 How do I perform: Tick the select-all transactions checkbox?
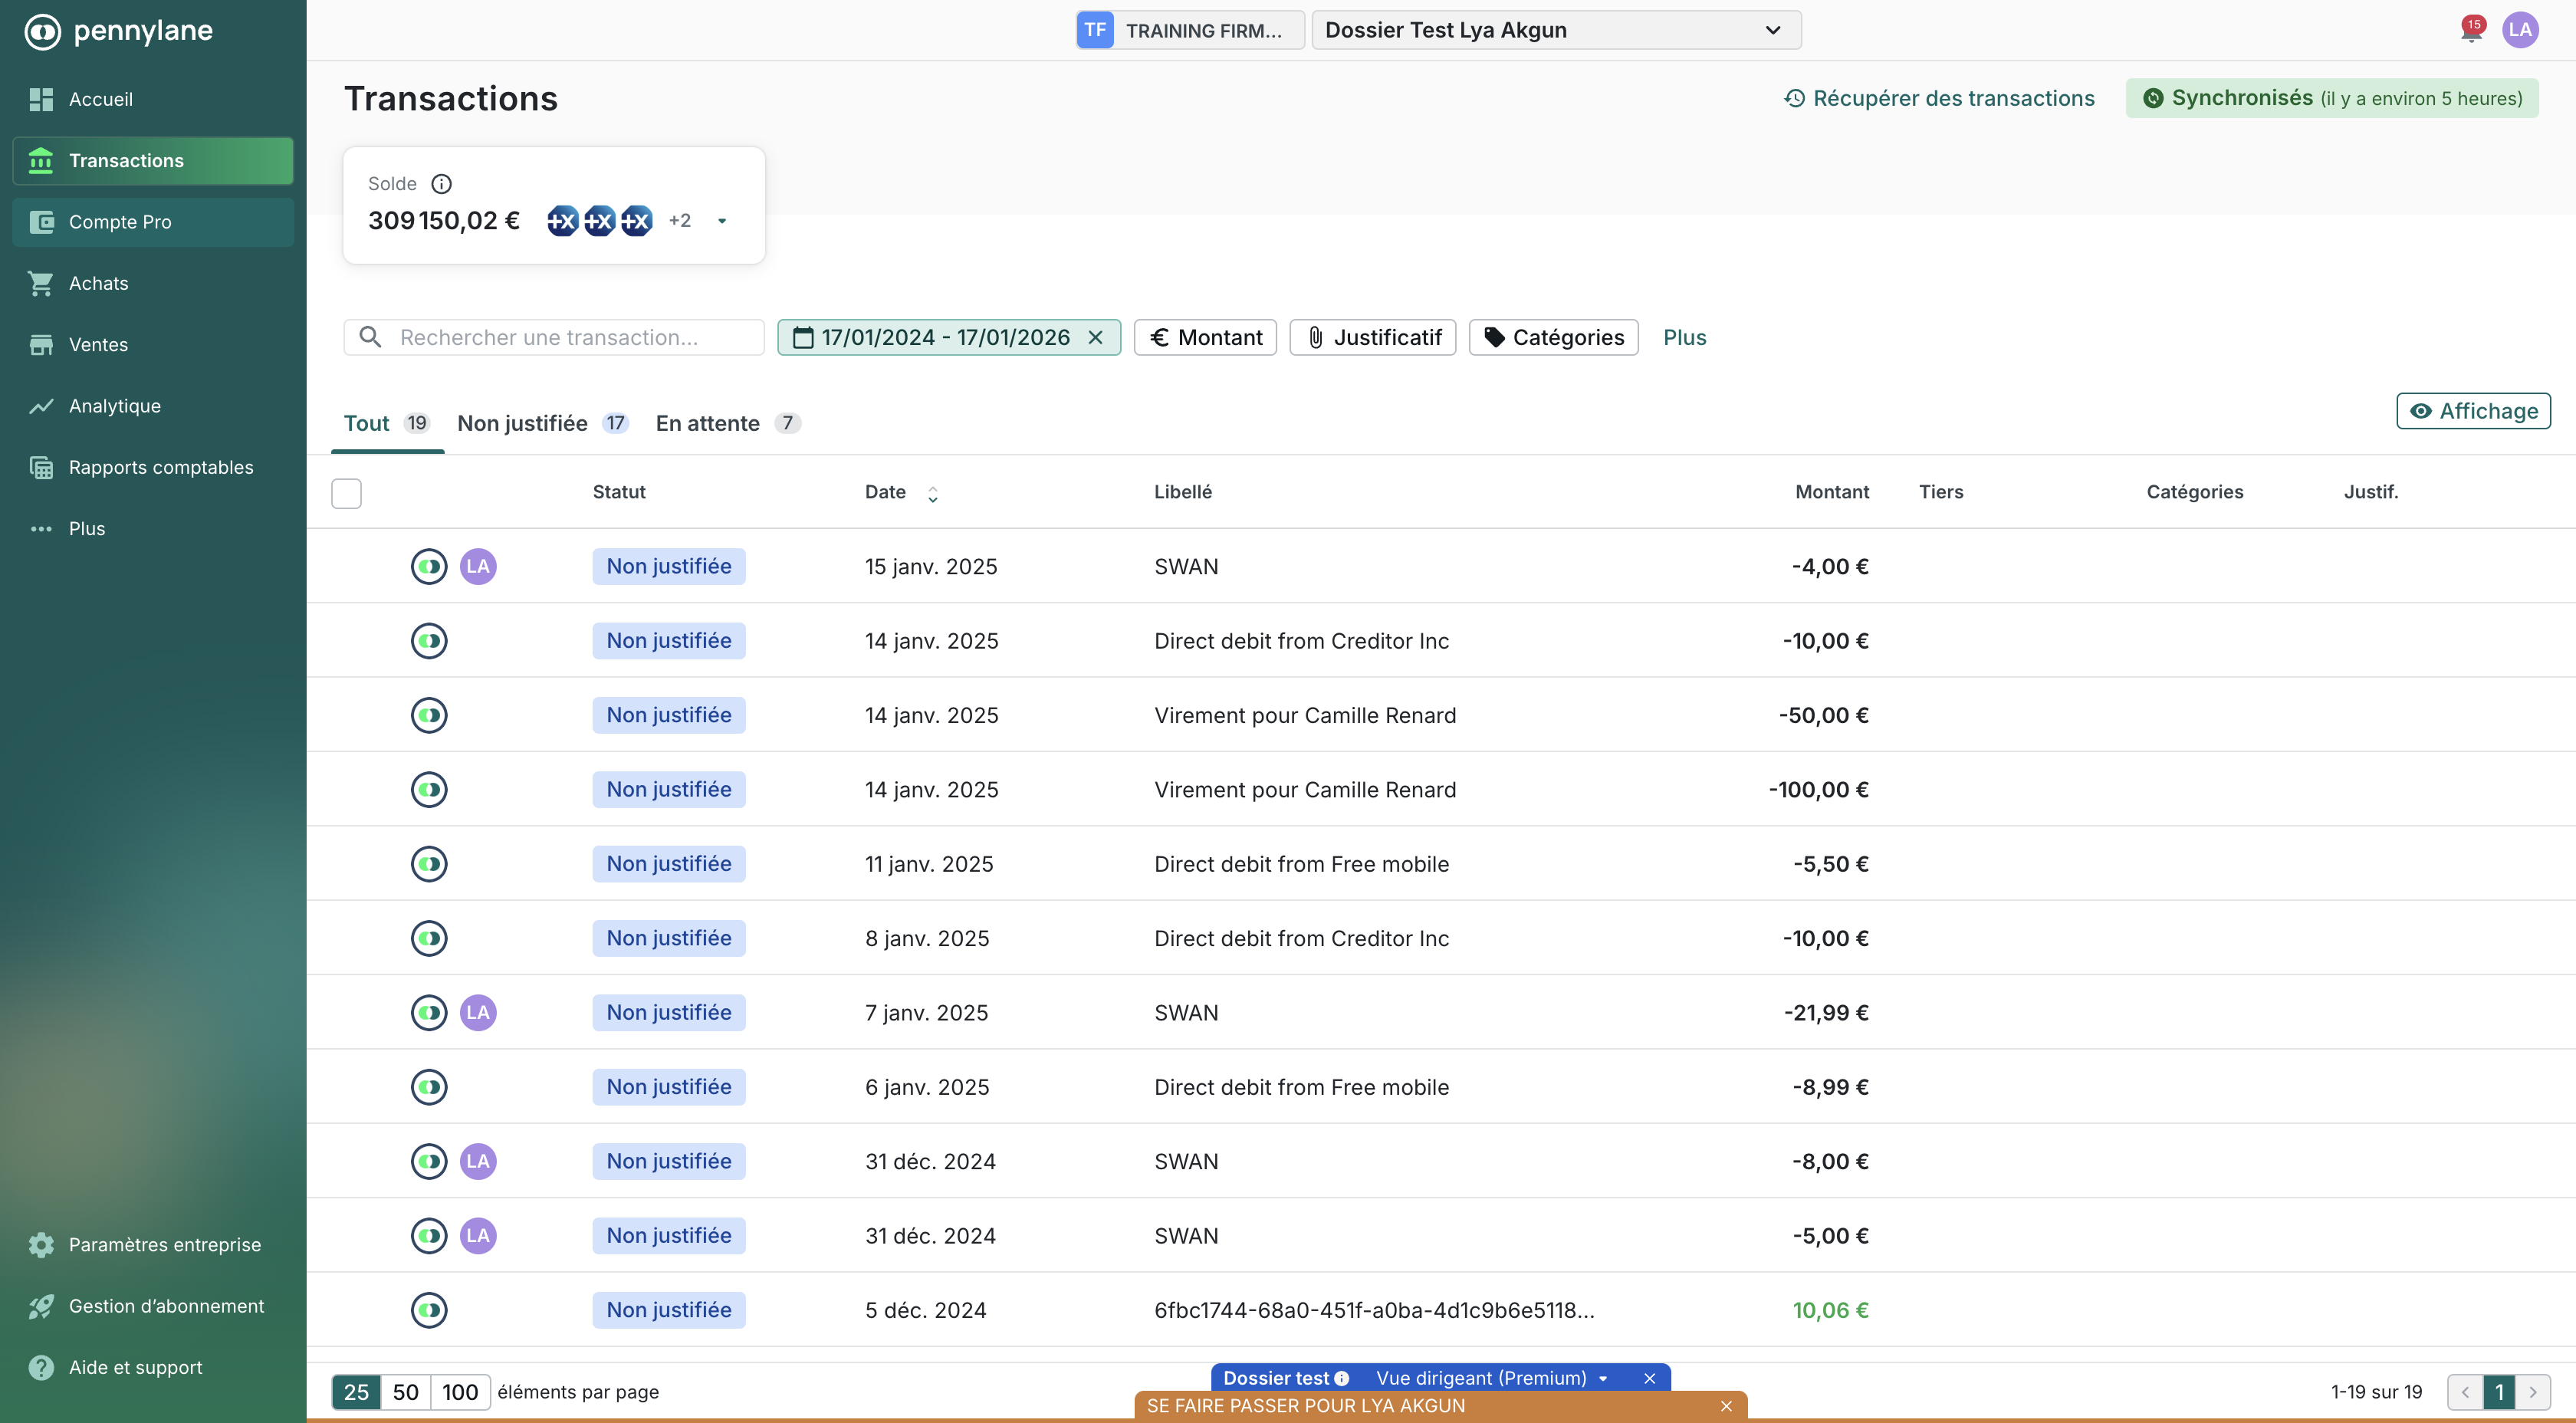tap(346, 493)
